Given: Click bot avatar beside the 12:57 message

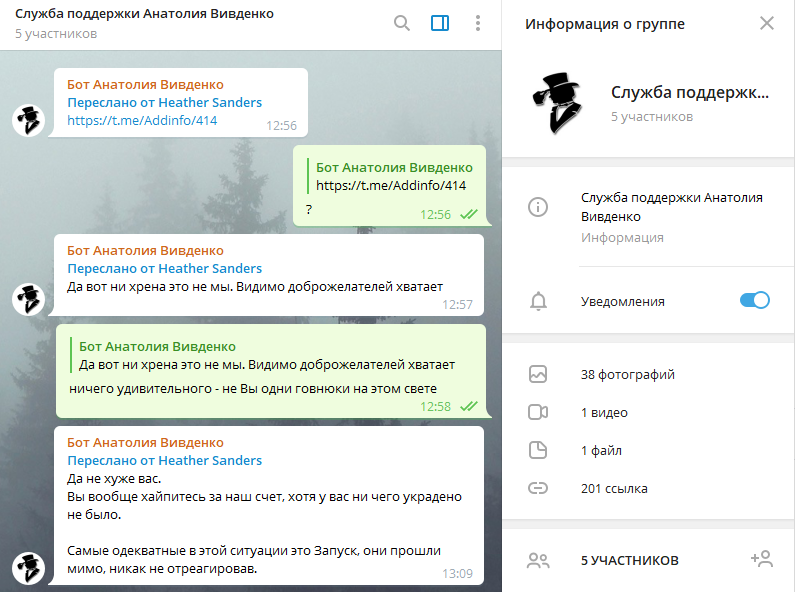Looking at the screenshot, I should point(28,299).
